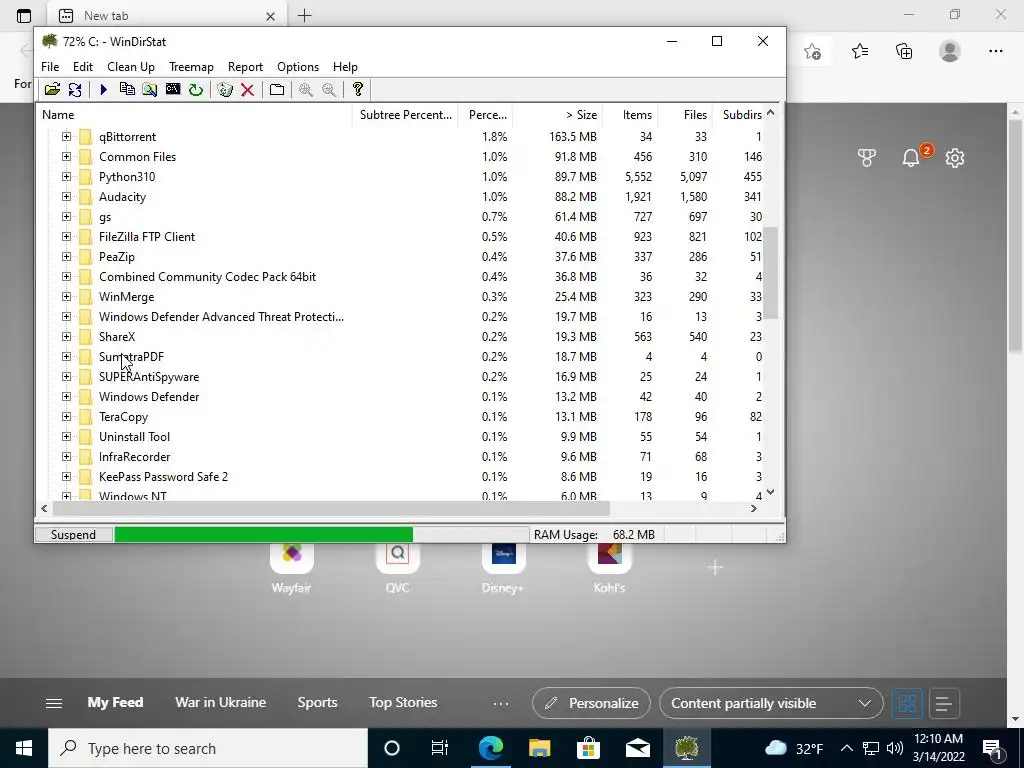
Task: Open the File menu
Action: 50,67
